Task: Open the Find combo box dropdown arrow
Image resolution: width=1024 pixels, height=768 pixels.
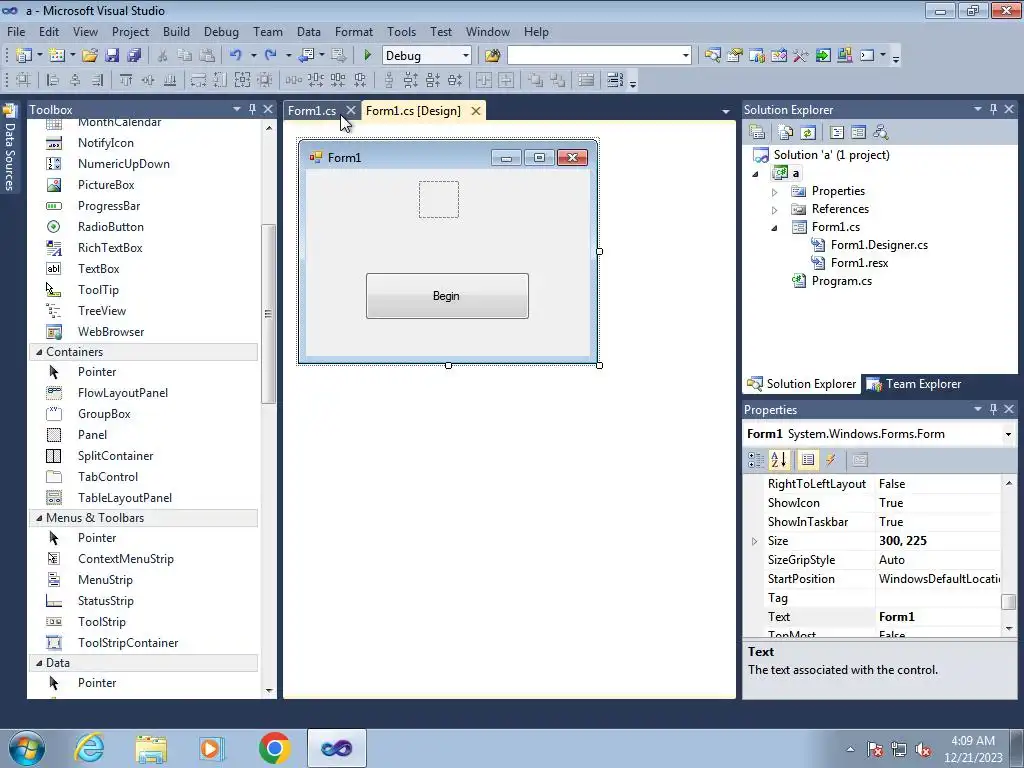Action: [685, 56]
